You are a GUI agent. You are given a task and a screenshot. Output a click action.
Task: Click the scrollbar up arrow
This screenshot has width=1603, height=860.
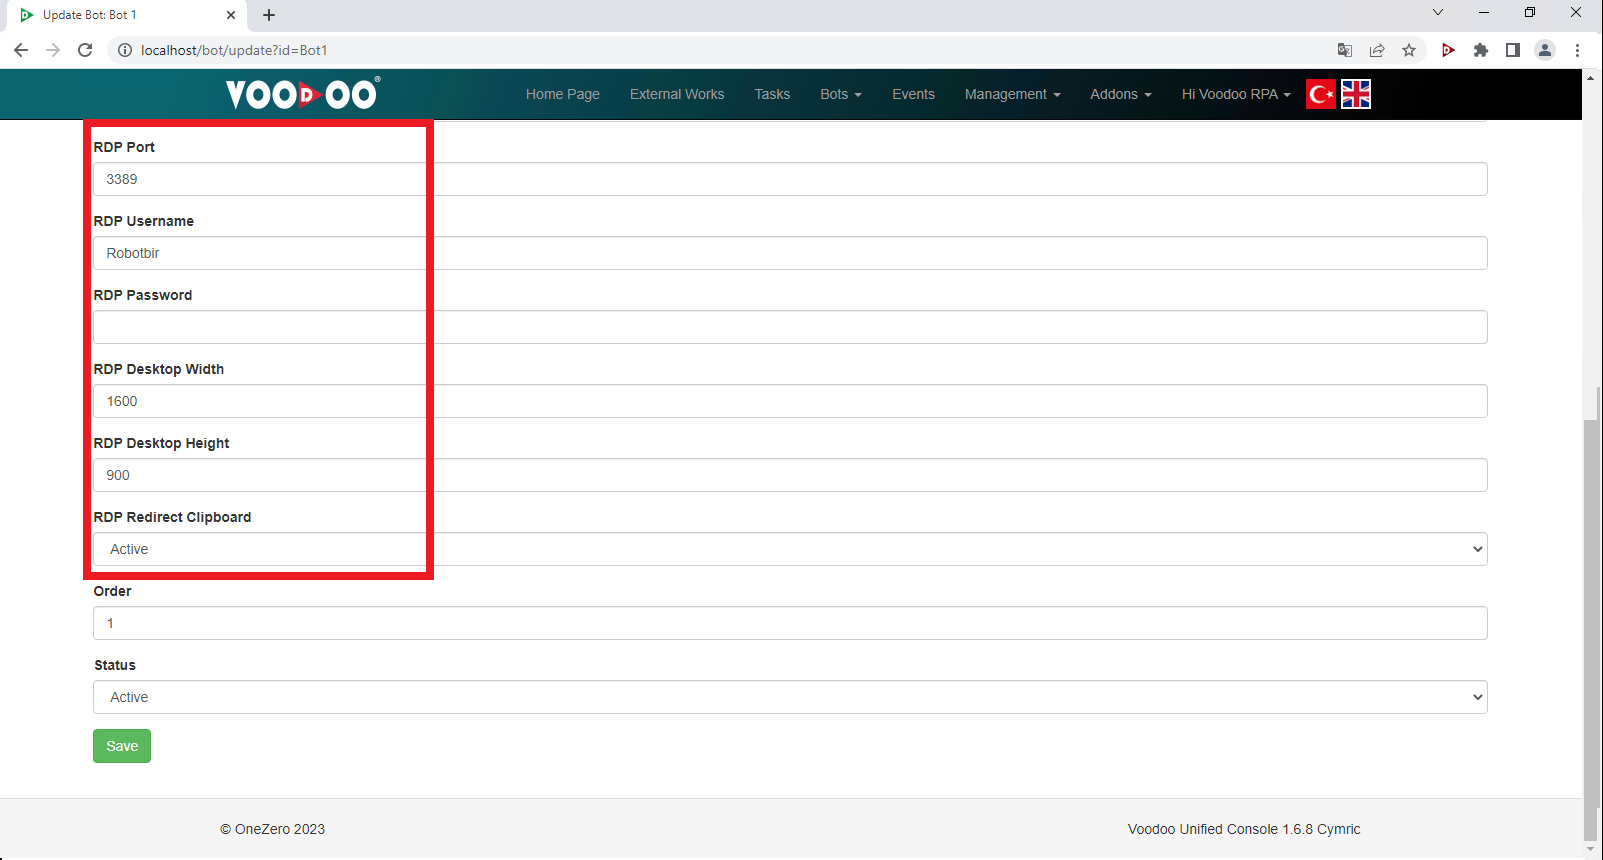1591,77
